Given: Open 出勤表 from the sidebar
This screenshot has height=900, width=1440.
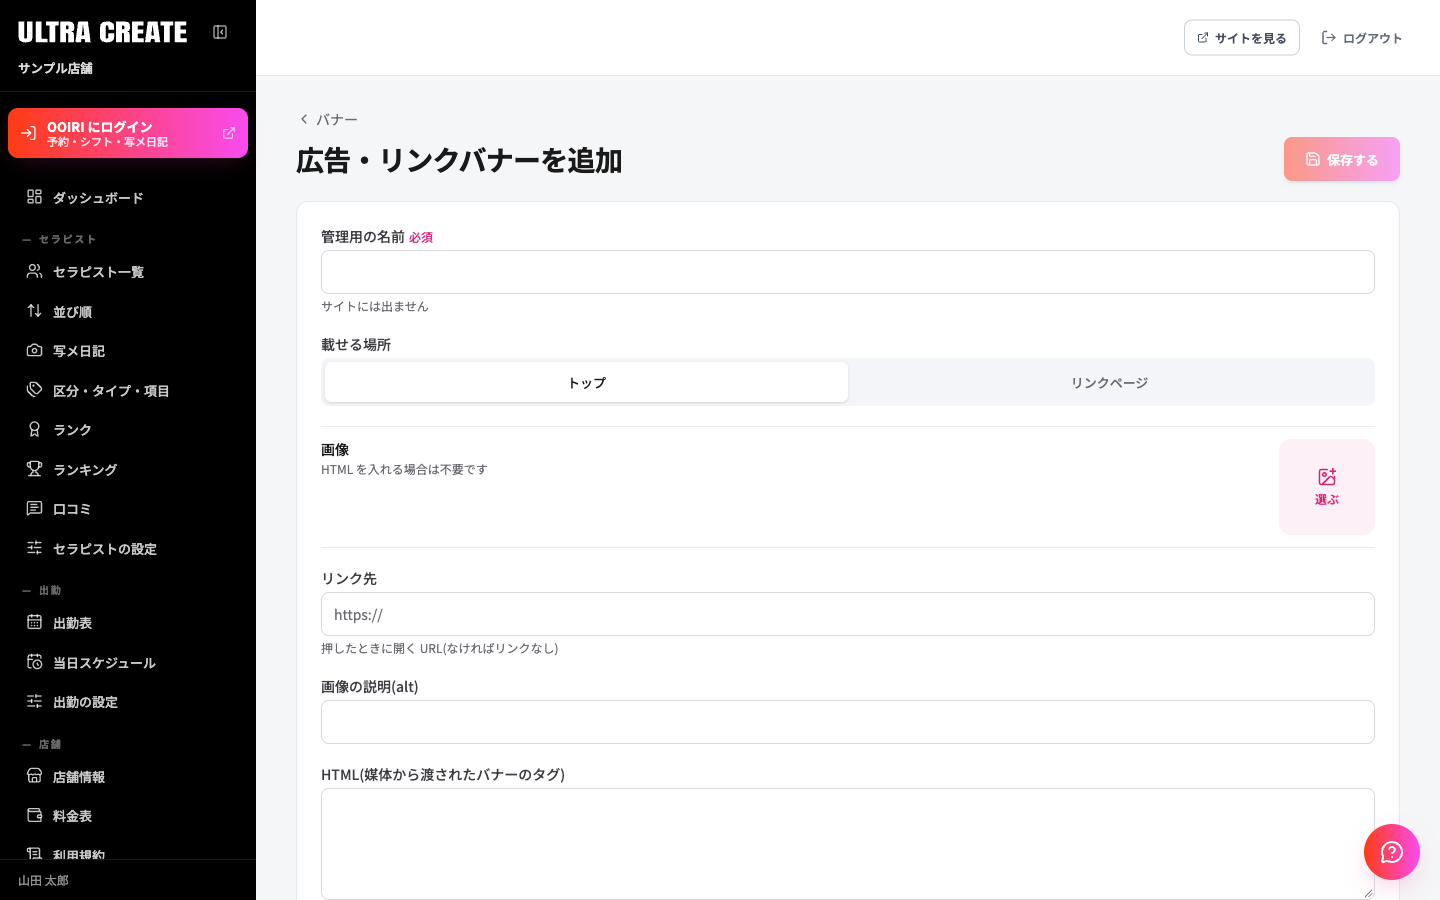Looking at the screenshot, I should [x=128, y=622].
